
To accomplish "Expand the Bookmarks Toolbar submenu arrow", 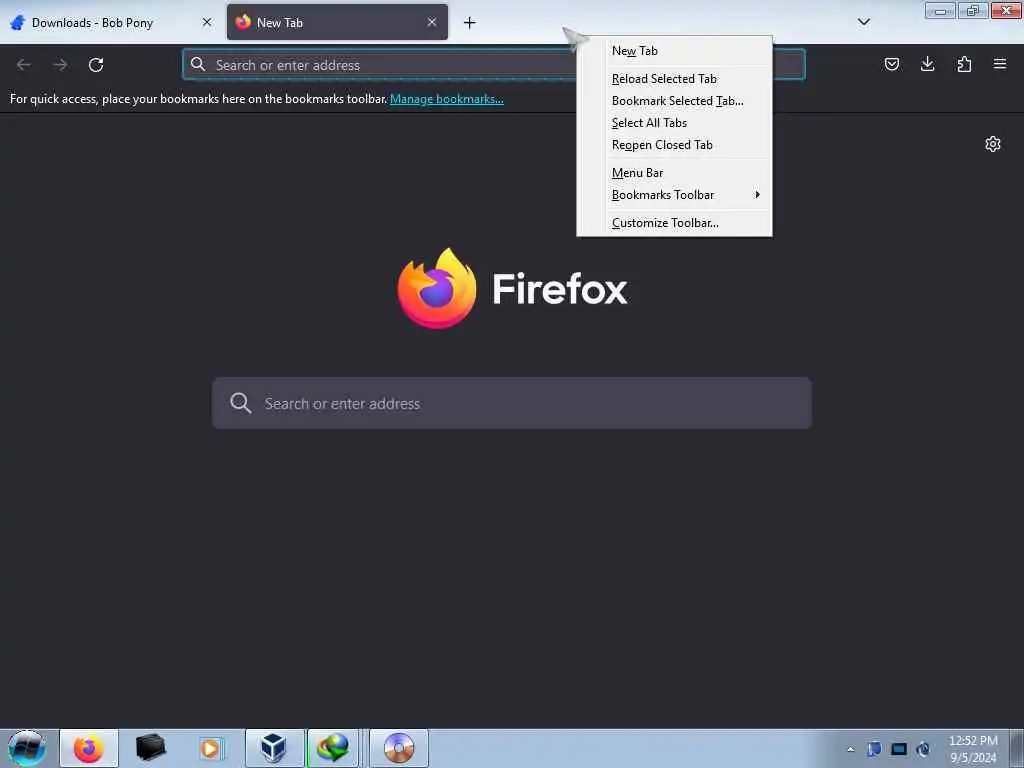I will tap(757, 195).
